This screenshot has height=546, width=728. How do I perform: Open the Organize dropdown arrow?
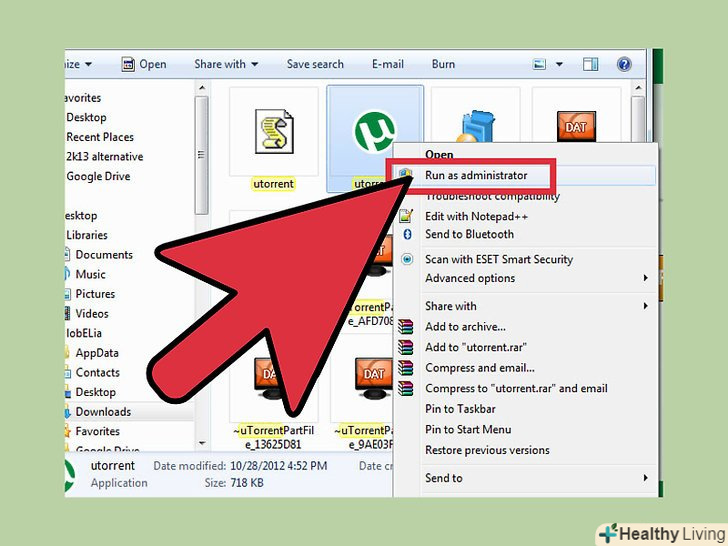pos(88,64)
